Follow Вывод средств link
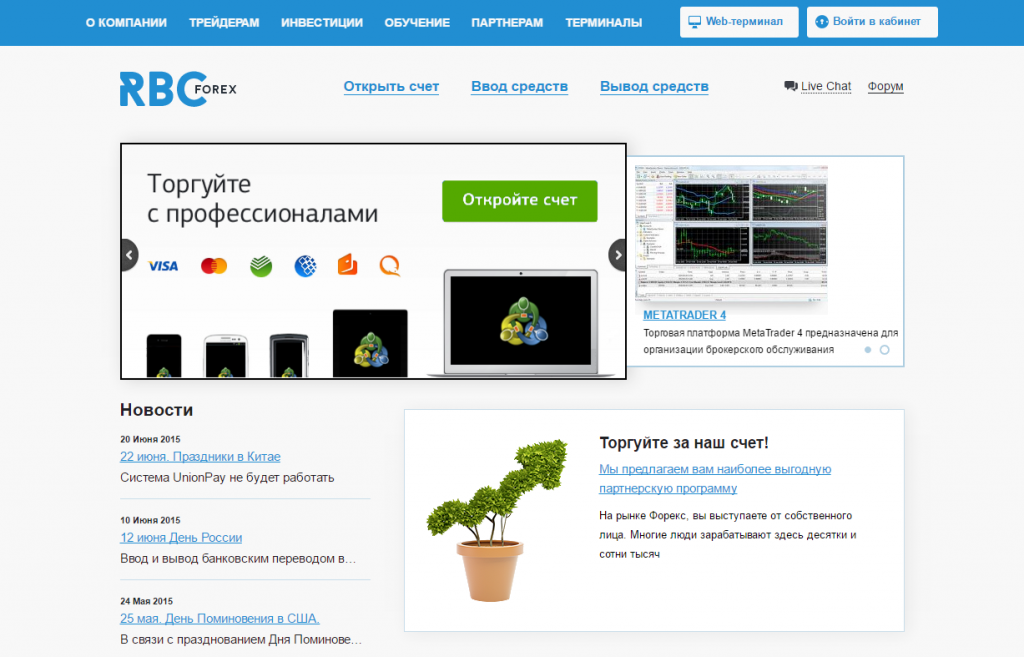 654,86
